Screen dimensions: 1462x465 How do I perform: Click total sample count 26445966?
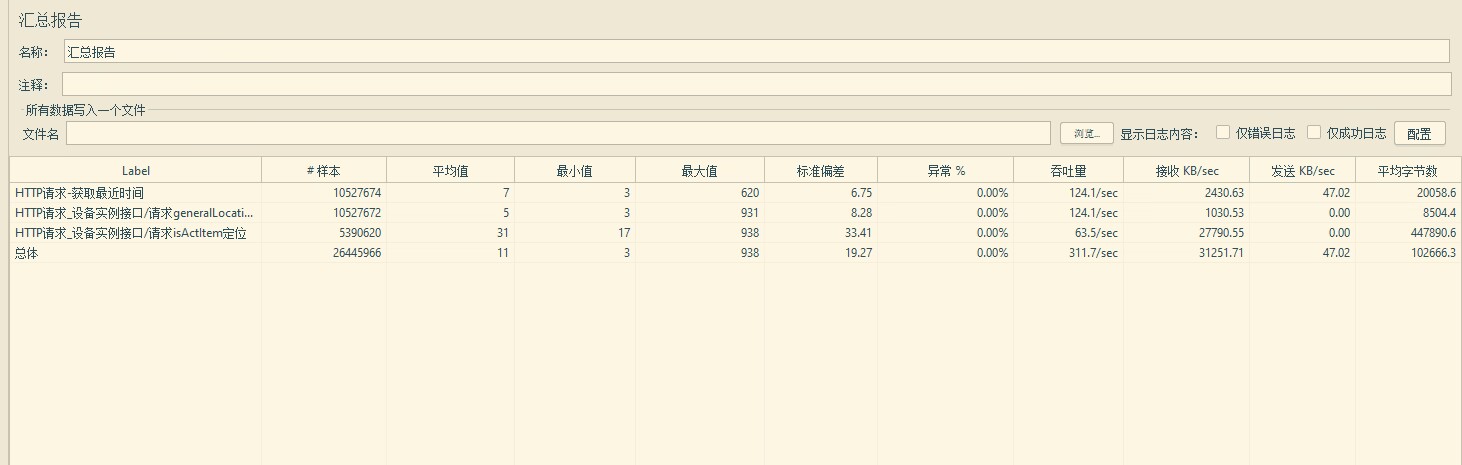tap(356, 253)
